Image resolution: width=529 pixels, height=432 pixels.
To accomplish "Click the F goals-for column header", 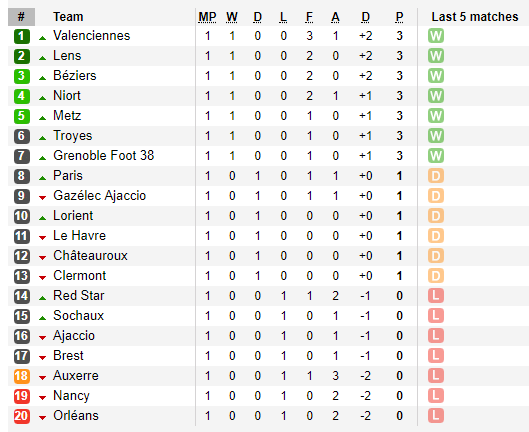I will pos(309,17).
